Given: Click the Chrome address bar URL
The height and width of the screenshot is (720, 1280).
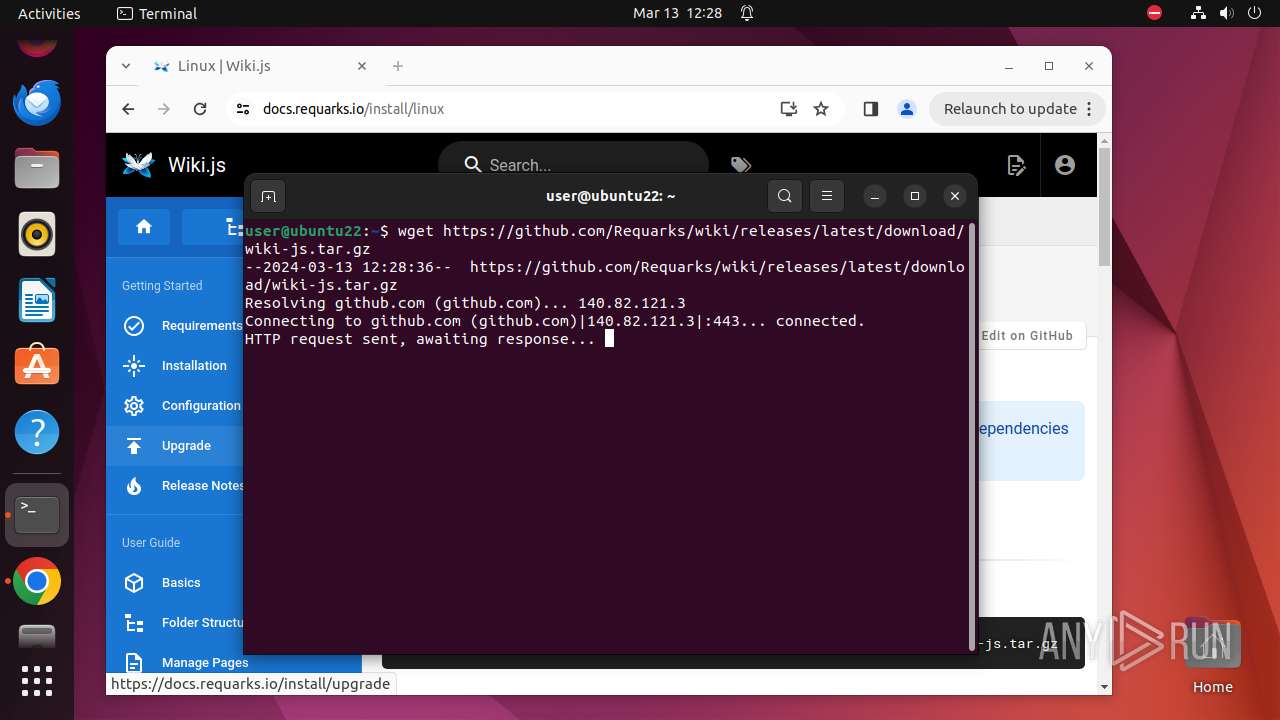Looking at the screenshot, I should pyautogui.click(x=353, y=109).
